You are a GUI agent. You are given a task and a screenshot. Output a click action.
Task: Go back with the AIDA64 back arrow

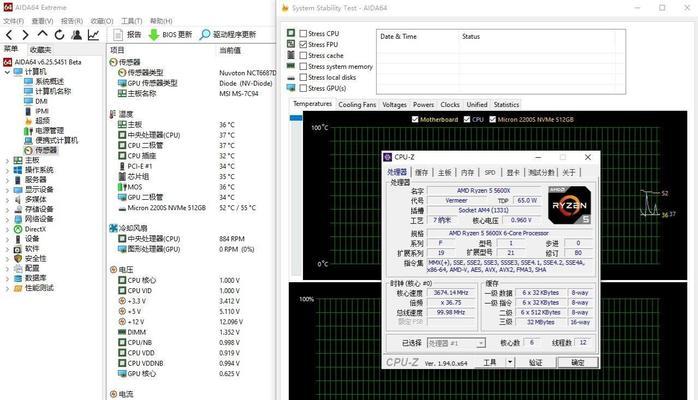9,35
